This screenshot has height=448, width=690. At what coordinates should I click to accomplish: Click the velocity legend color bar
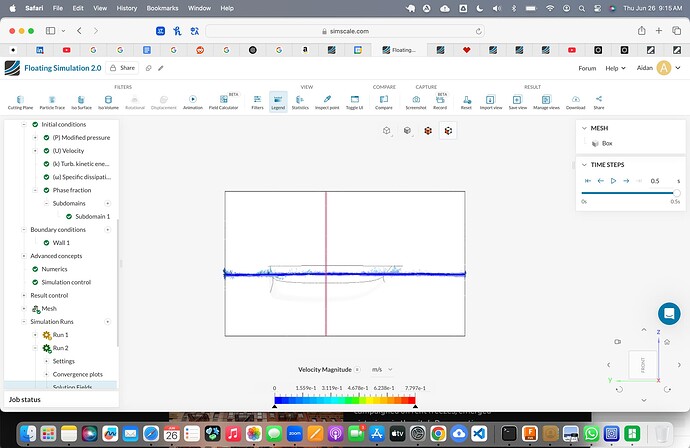coord(345,400)
